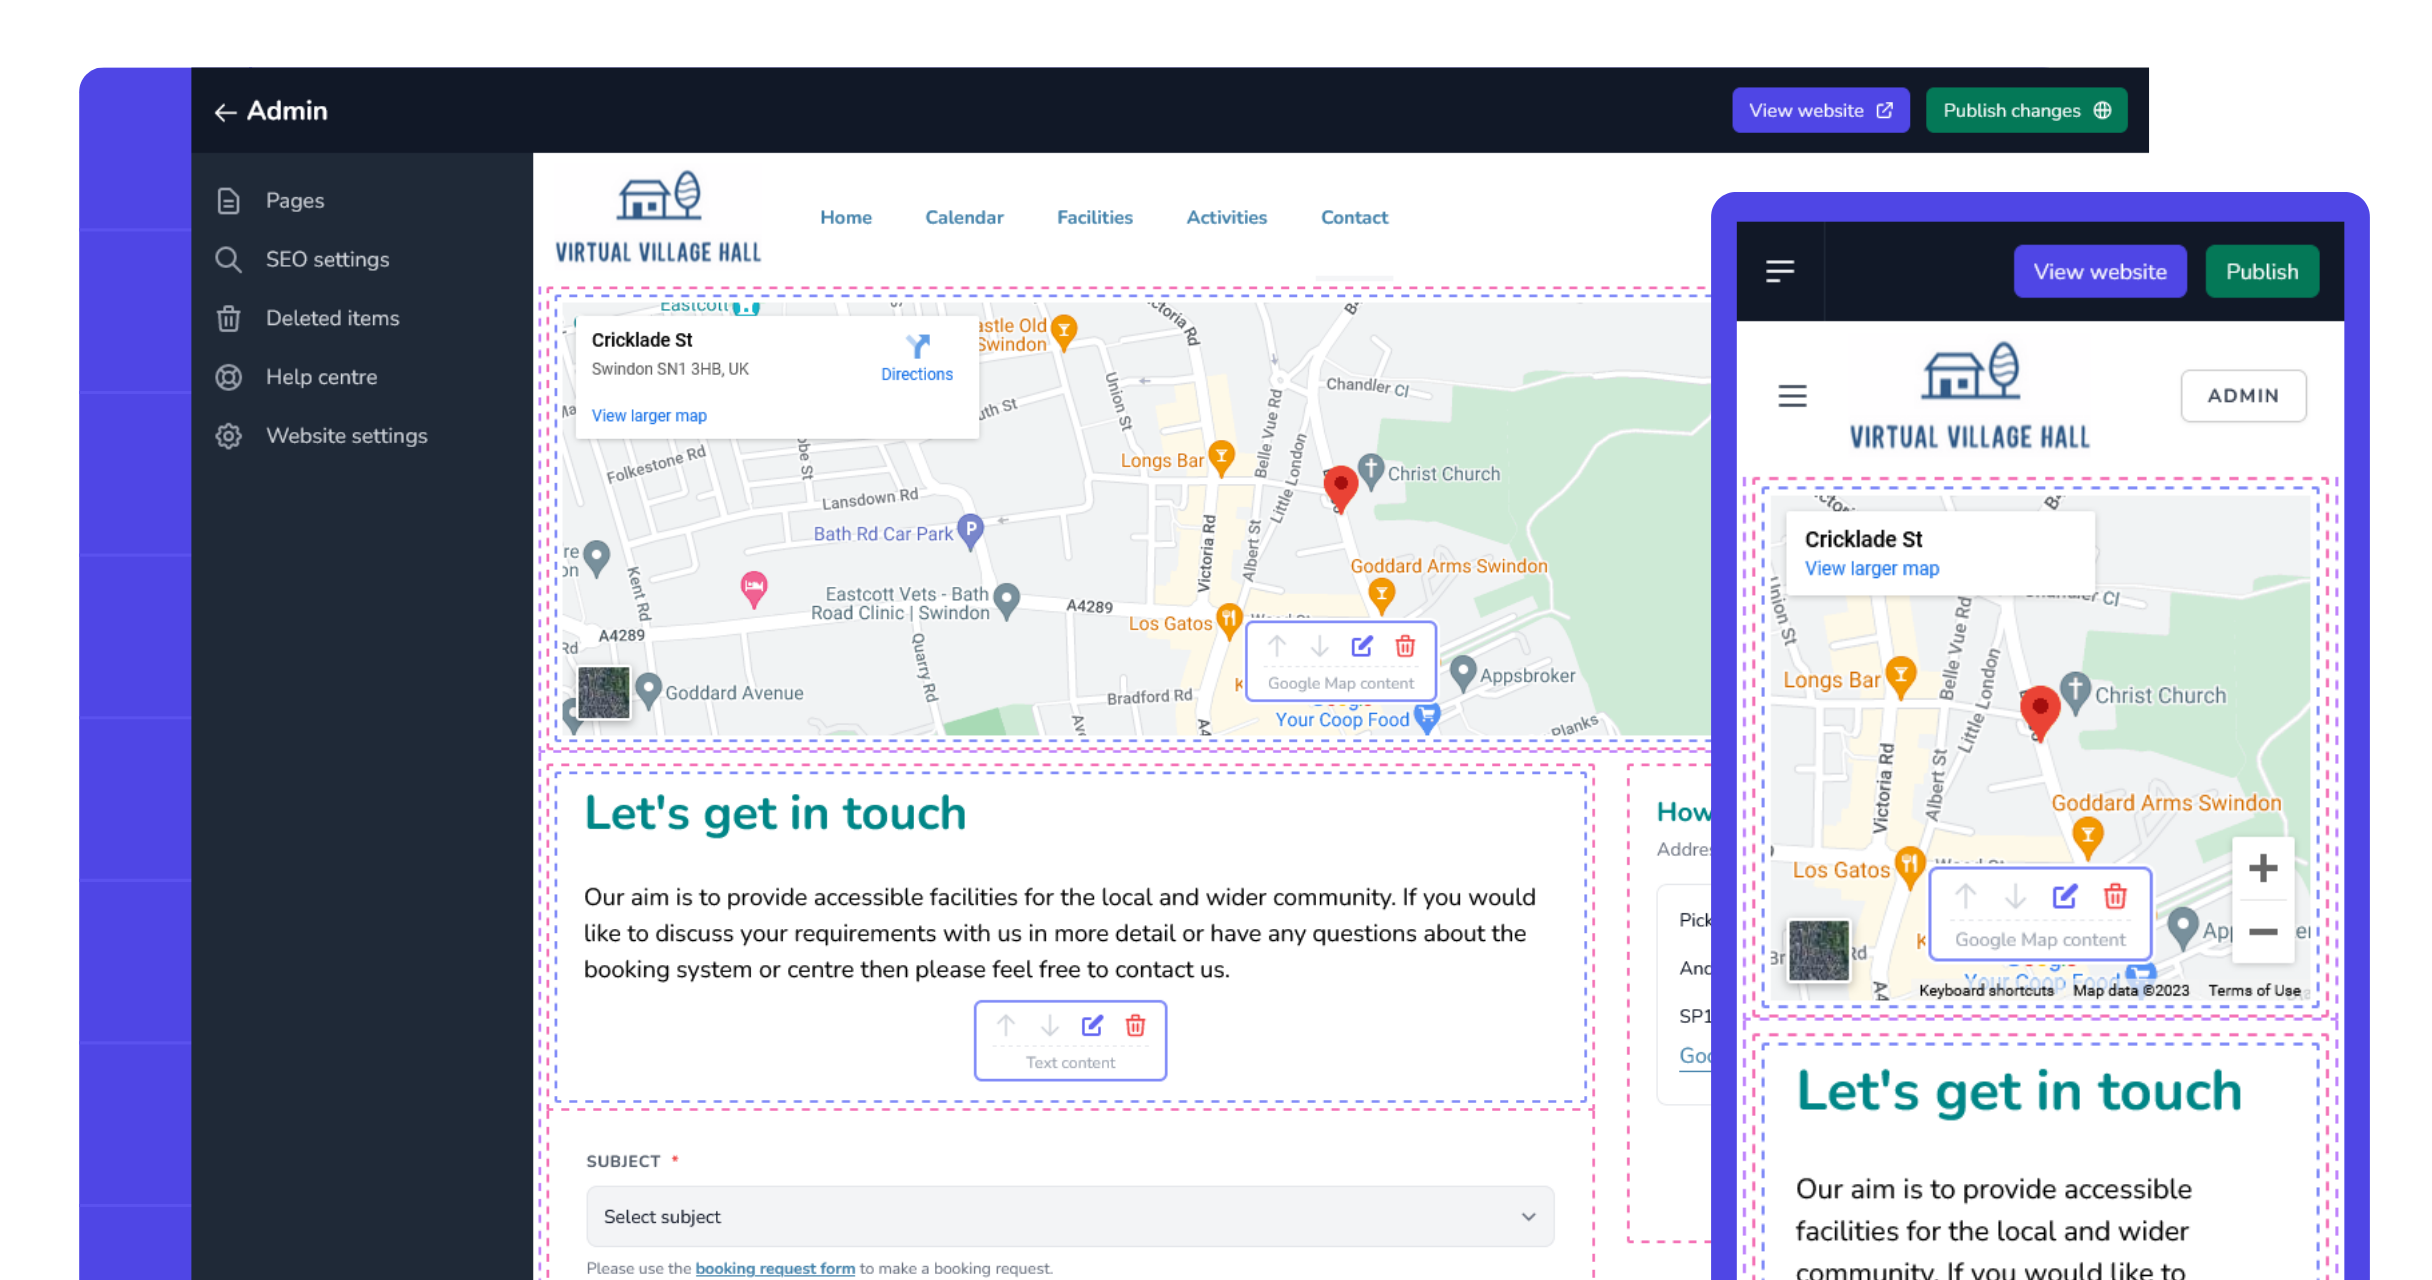Open mobile site navigation menu

1792,396
